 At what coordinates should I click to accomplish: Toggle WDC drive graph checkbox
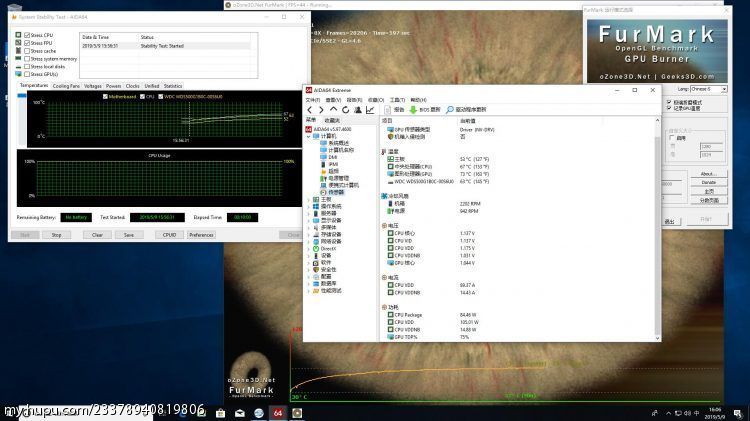coord(161,97)
